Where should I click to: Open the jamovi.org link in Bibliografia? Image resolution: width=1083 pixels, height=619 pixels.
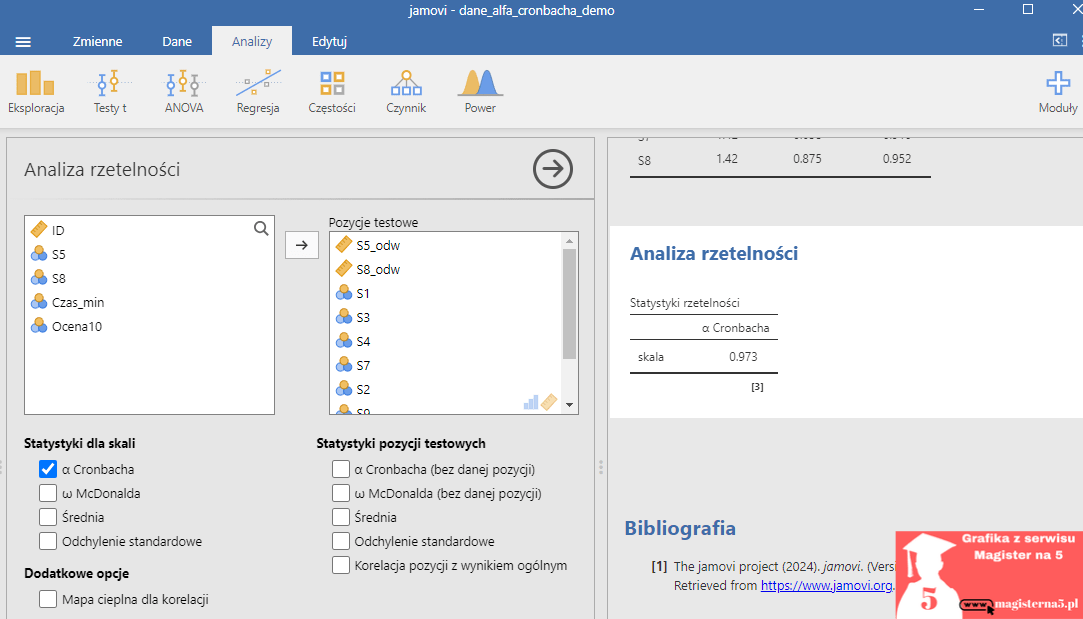[x=826, y=585]
